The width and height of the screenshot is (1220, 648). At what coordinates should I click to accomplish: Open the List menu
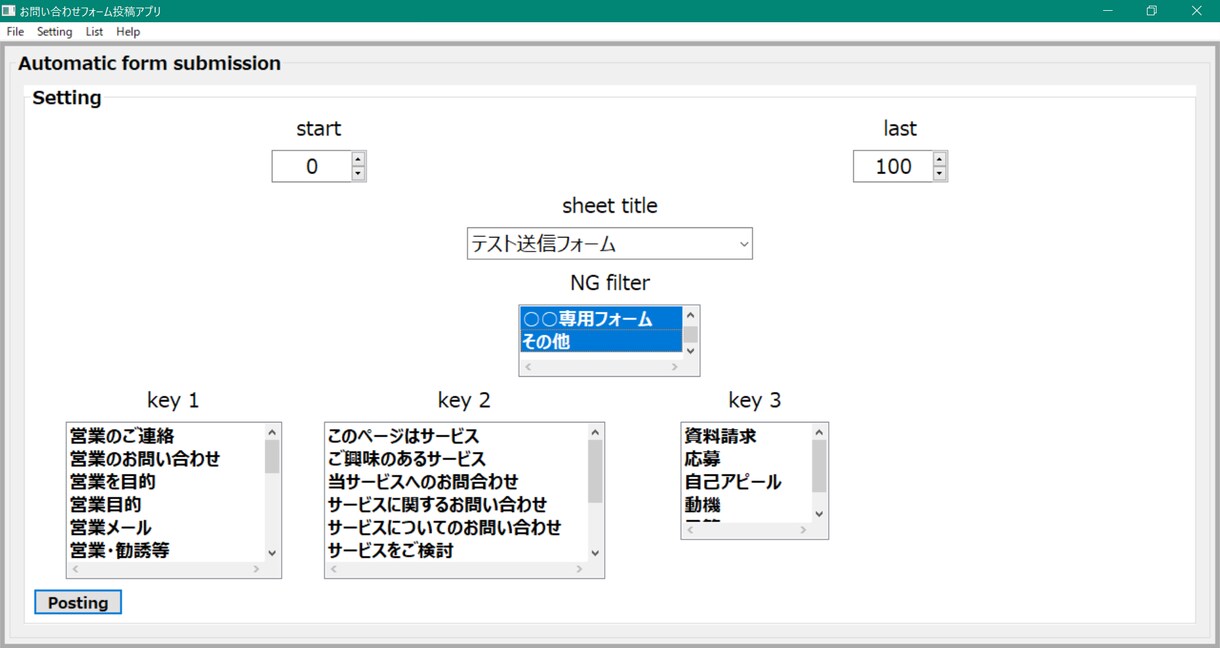click(95, 32)
